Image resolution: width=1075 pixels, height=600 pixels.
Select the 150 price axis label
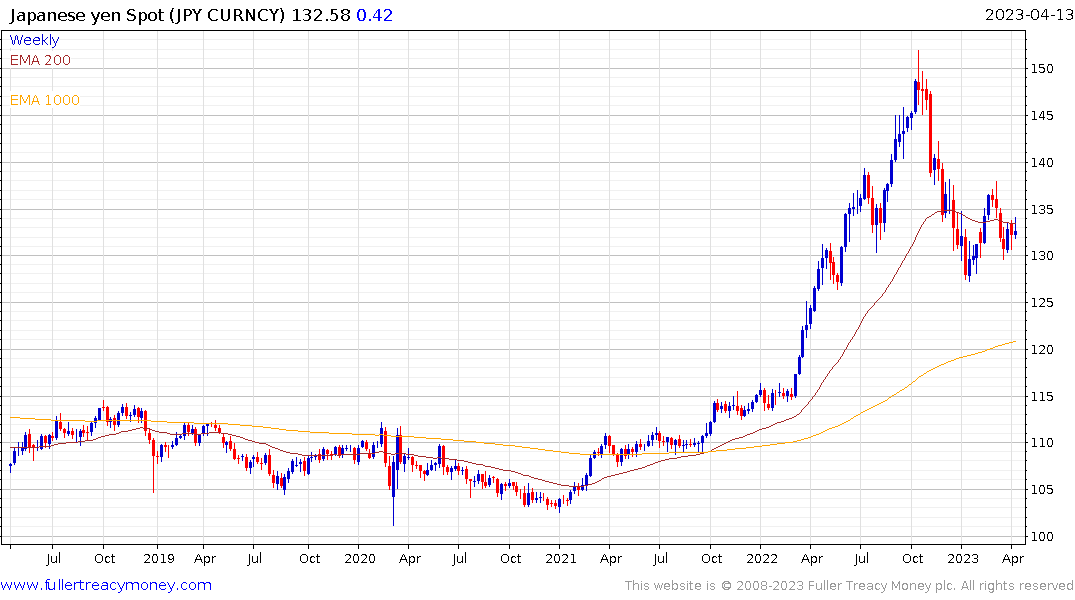(x=1042, y=69)
